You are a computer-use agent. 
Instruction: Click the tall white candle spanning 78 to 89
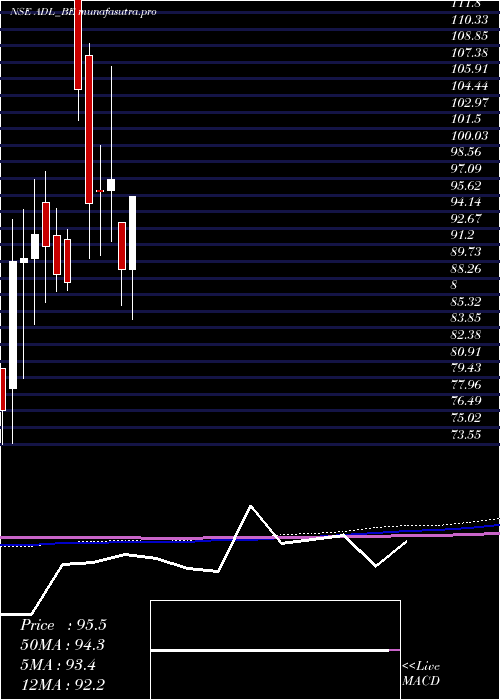(x=13, y=325)
